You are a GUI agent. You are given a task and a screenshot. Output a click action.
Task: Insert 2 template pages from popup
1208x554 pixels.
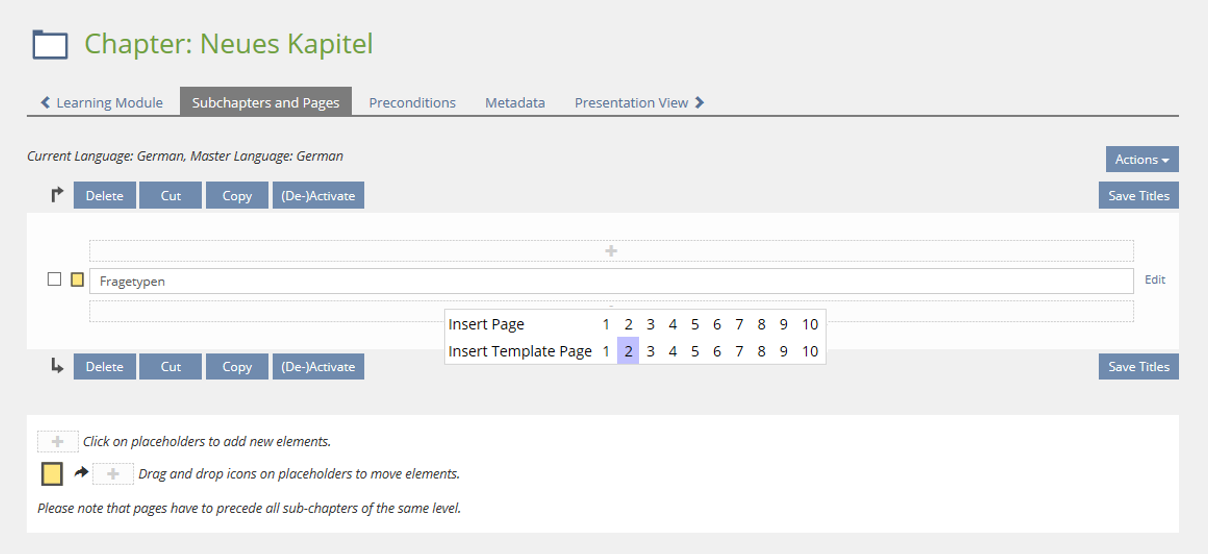coord(628,351)
